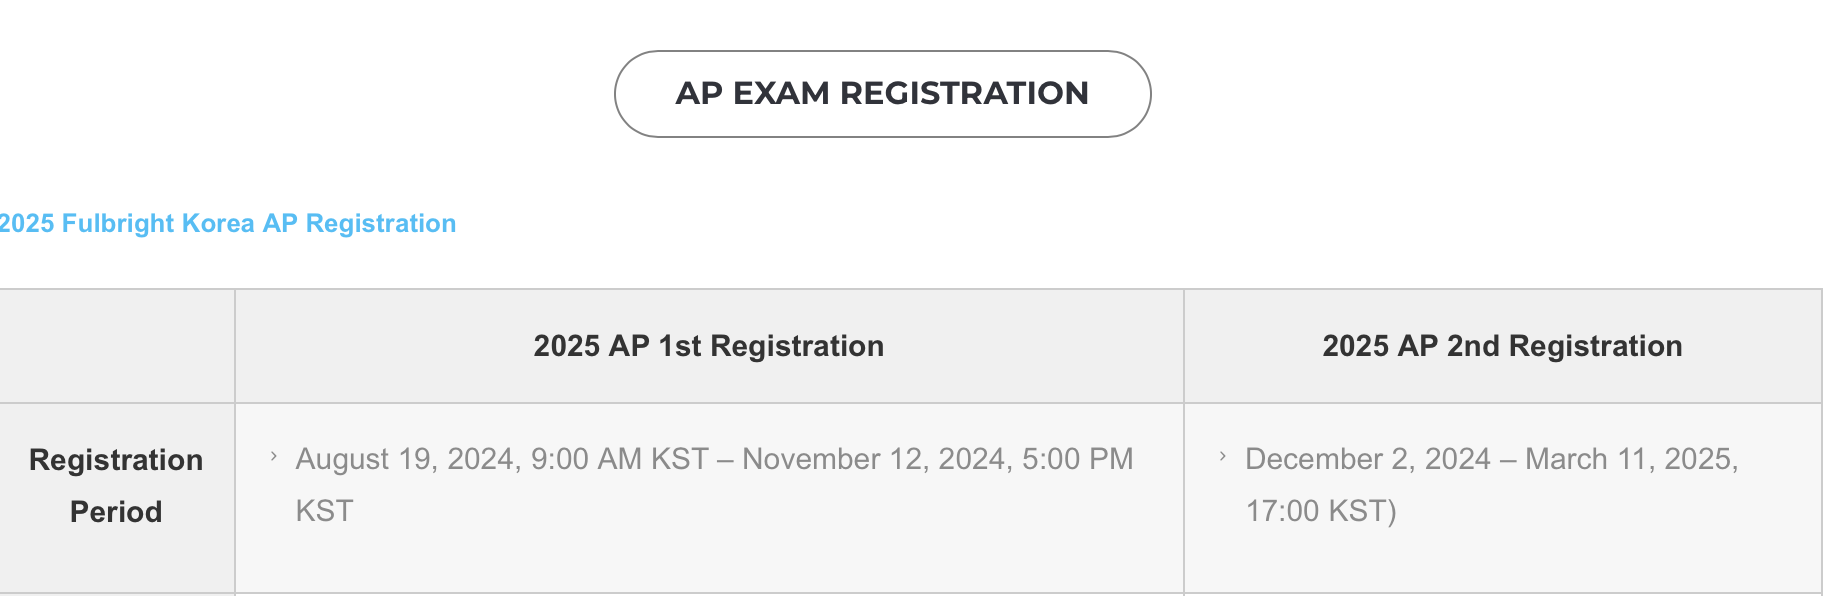Click the 9:00 AM KST start time text
Screen dimensions: 1826x596
point(619,459)
